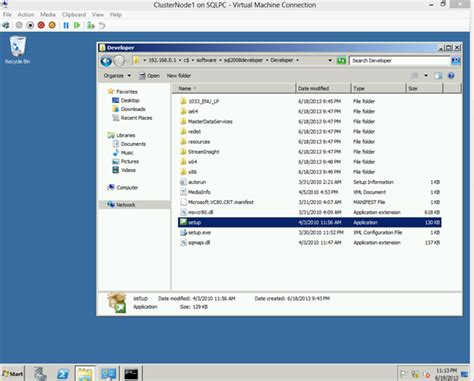Open the Action menu
The width and height of the screenshot is (474, 381).
(26, 15)
